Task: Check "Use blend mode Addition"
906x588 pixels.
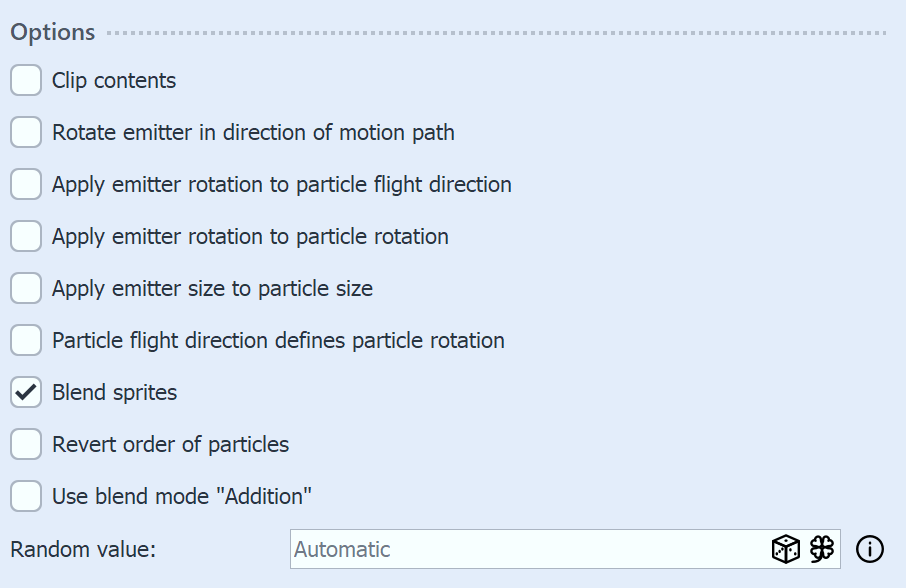Action: pyautogui.click(x=25, y=496)
